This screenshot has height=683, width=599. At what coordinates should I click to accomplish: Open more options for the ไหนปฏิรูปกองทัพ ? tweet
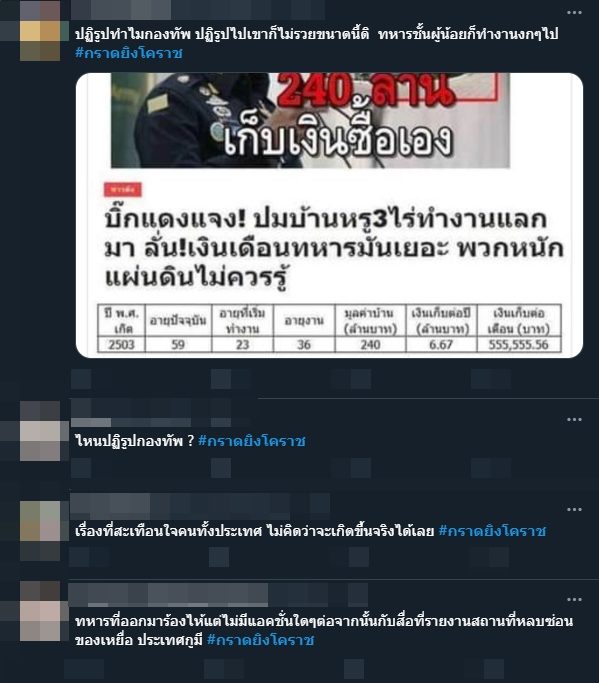tap(574, 419)
